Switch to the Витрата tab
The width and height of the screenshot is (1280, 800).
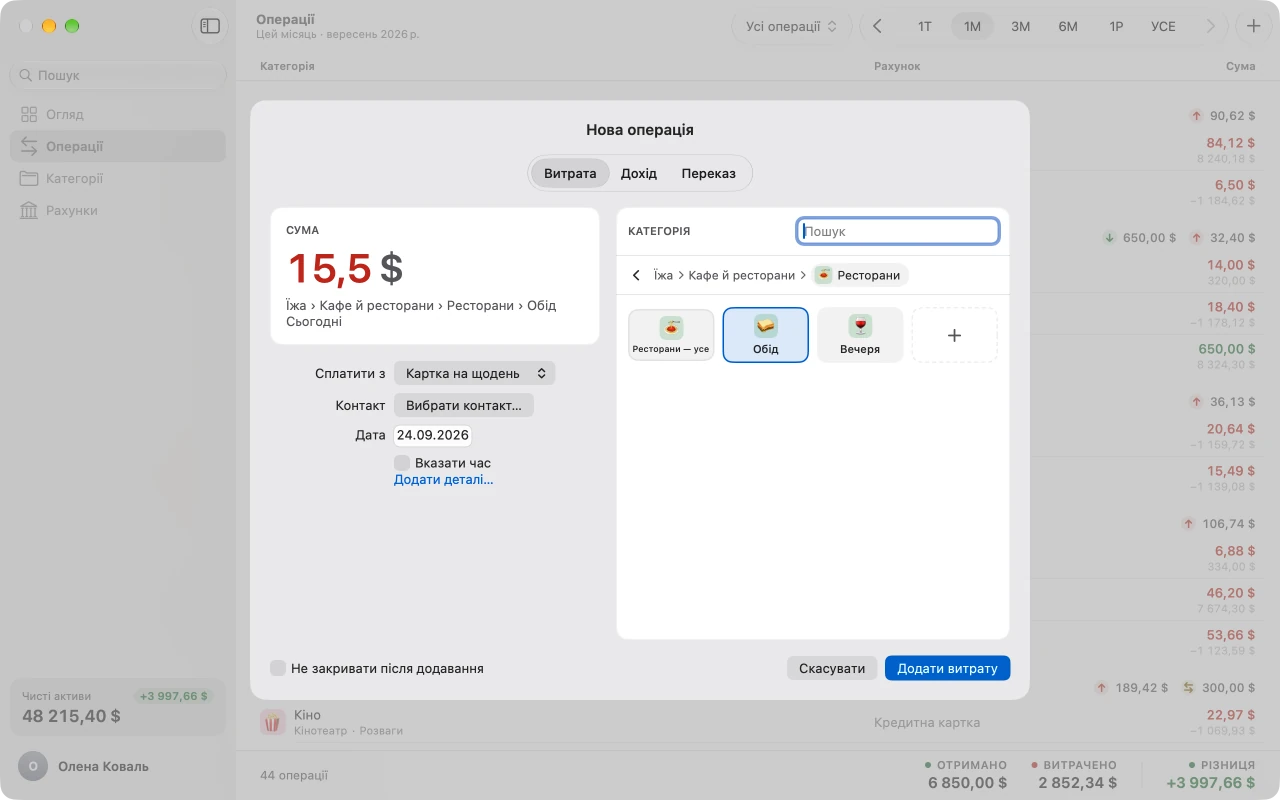pos(570,173)
